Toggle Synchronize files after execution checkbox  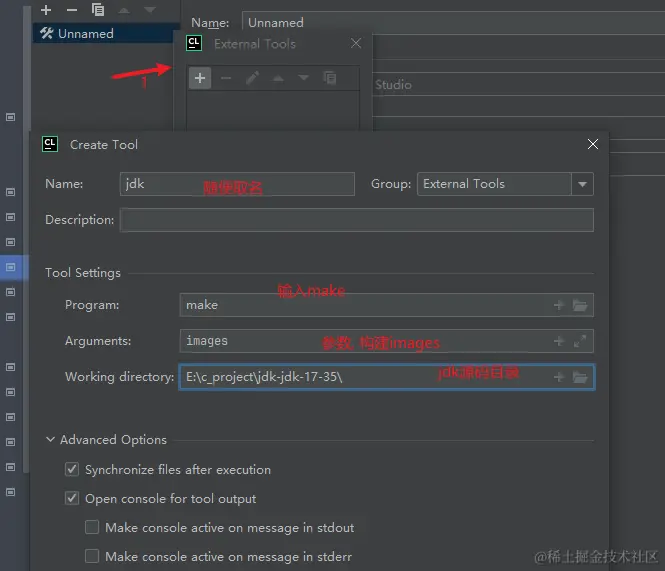click(x=72, y=469)
